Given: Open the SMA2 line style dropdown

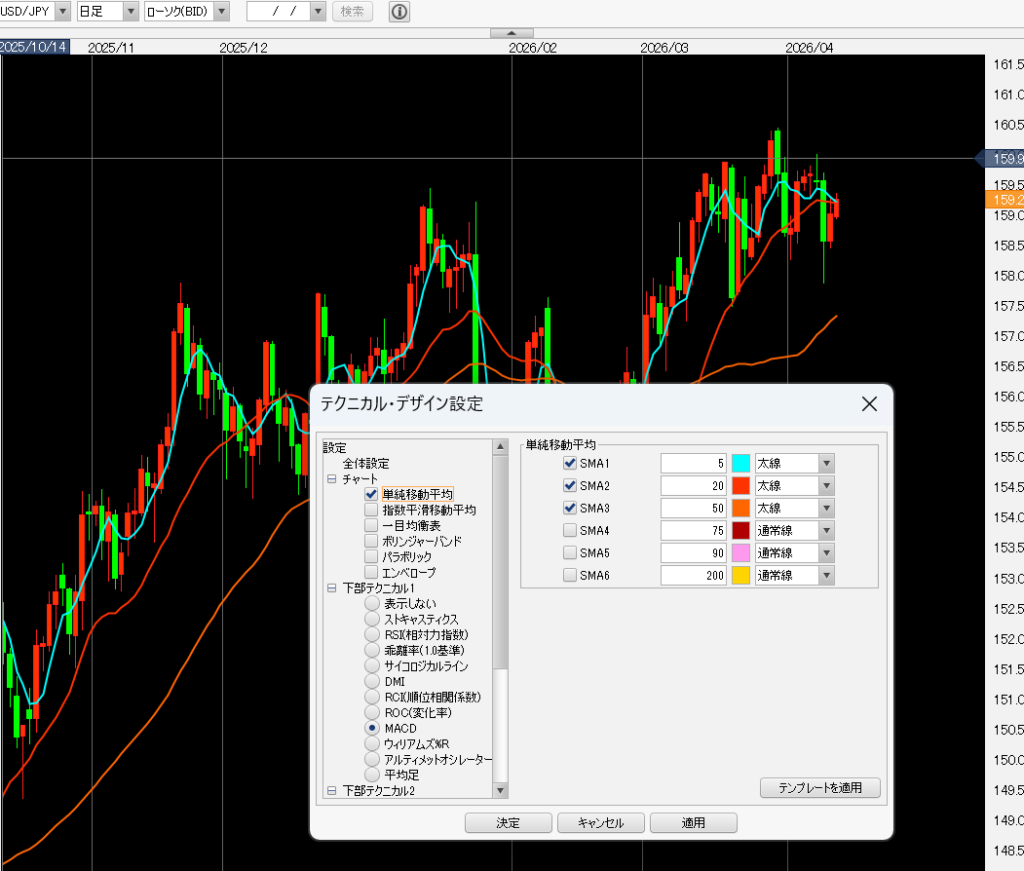Looking at the screenshot, I should click(826, 486).
